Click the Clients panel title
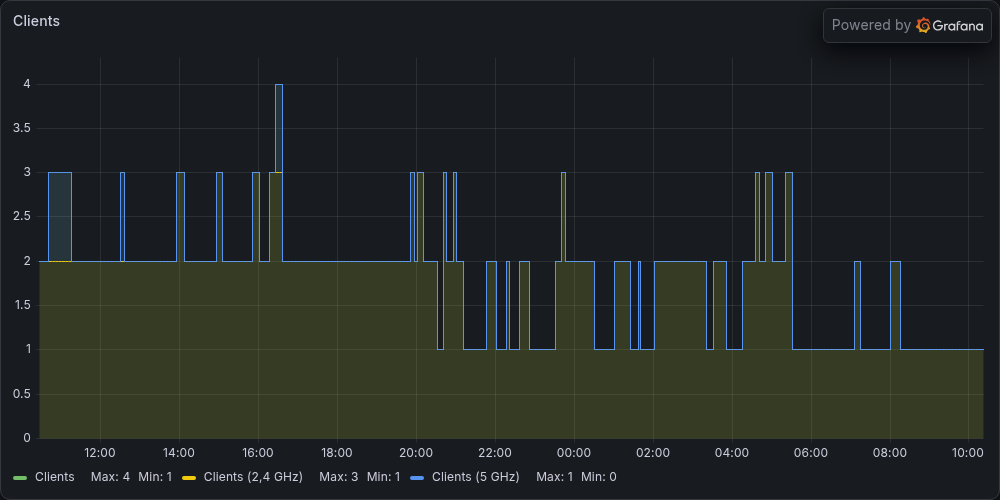The image size is (1000, 500). click(36, 21)
